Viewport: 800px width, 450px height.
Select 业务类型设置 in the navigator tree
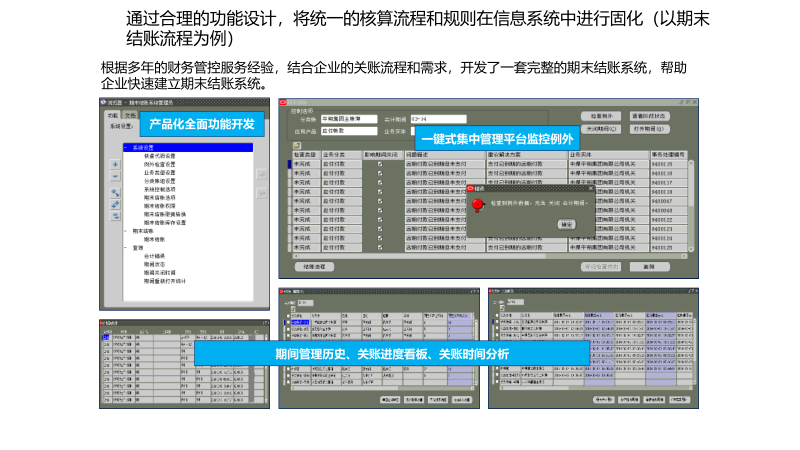pyautogui.click(x=160, y=172)
